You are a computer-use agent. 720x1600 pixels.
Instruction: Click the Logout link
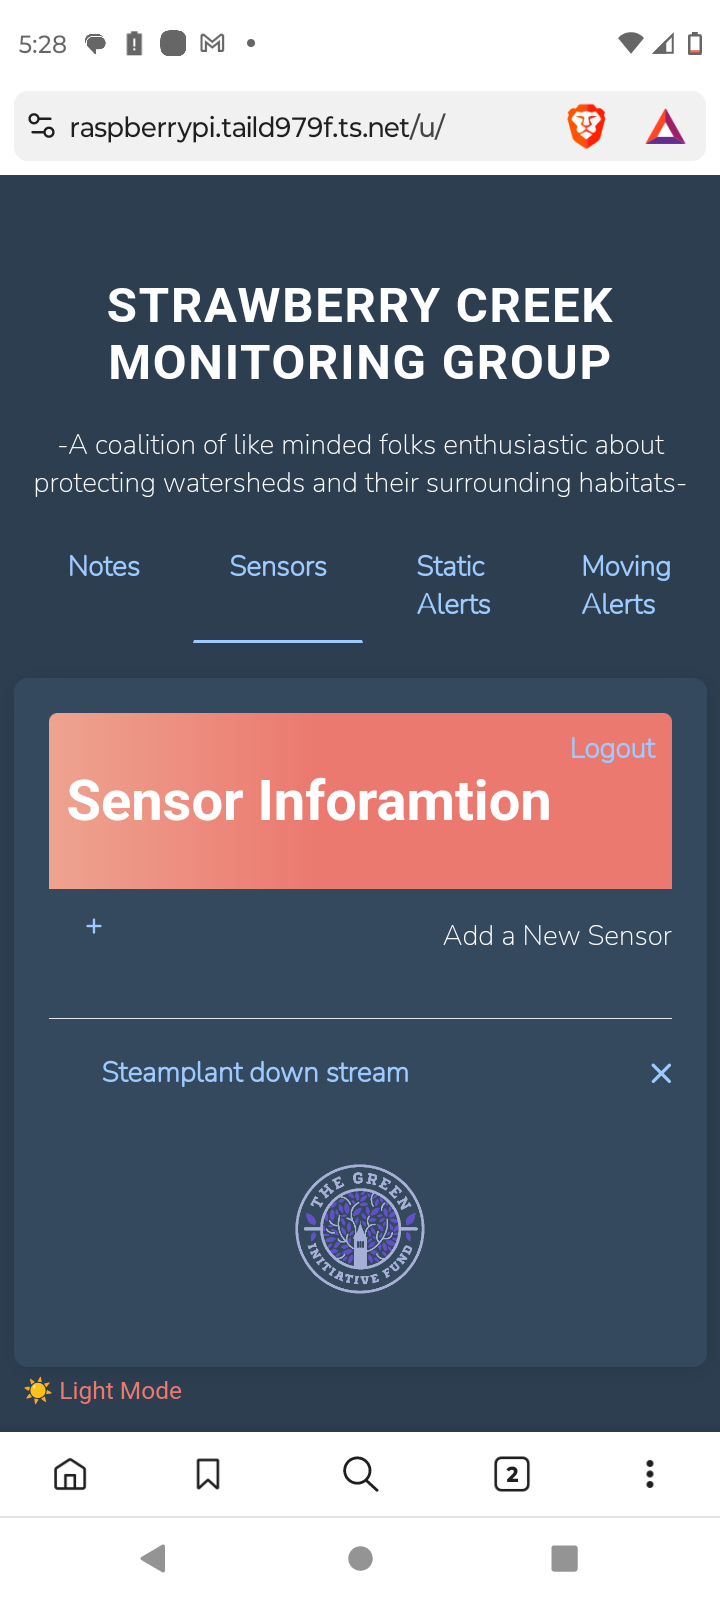(612, 748)
